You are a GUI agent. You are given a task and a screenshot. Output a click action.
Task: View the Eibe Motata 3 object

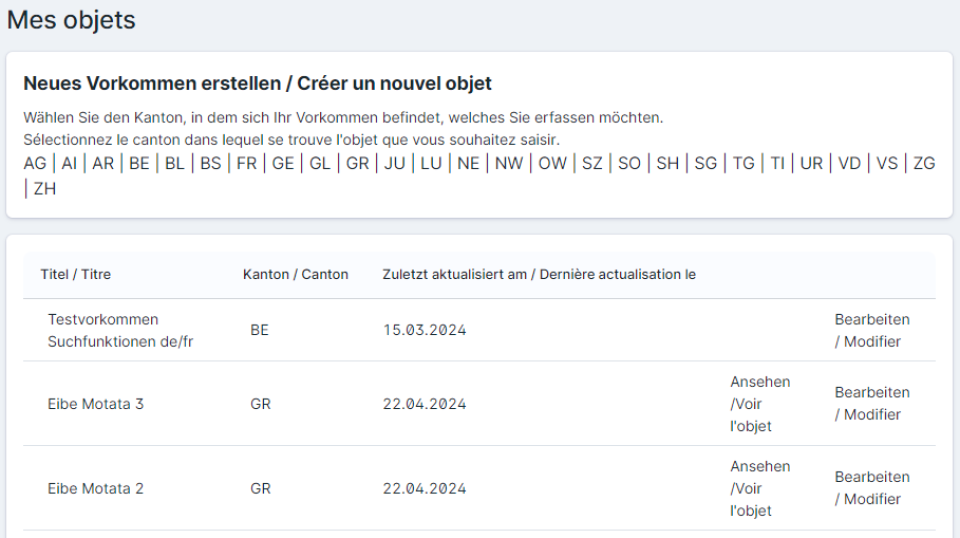click(760, 403)
